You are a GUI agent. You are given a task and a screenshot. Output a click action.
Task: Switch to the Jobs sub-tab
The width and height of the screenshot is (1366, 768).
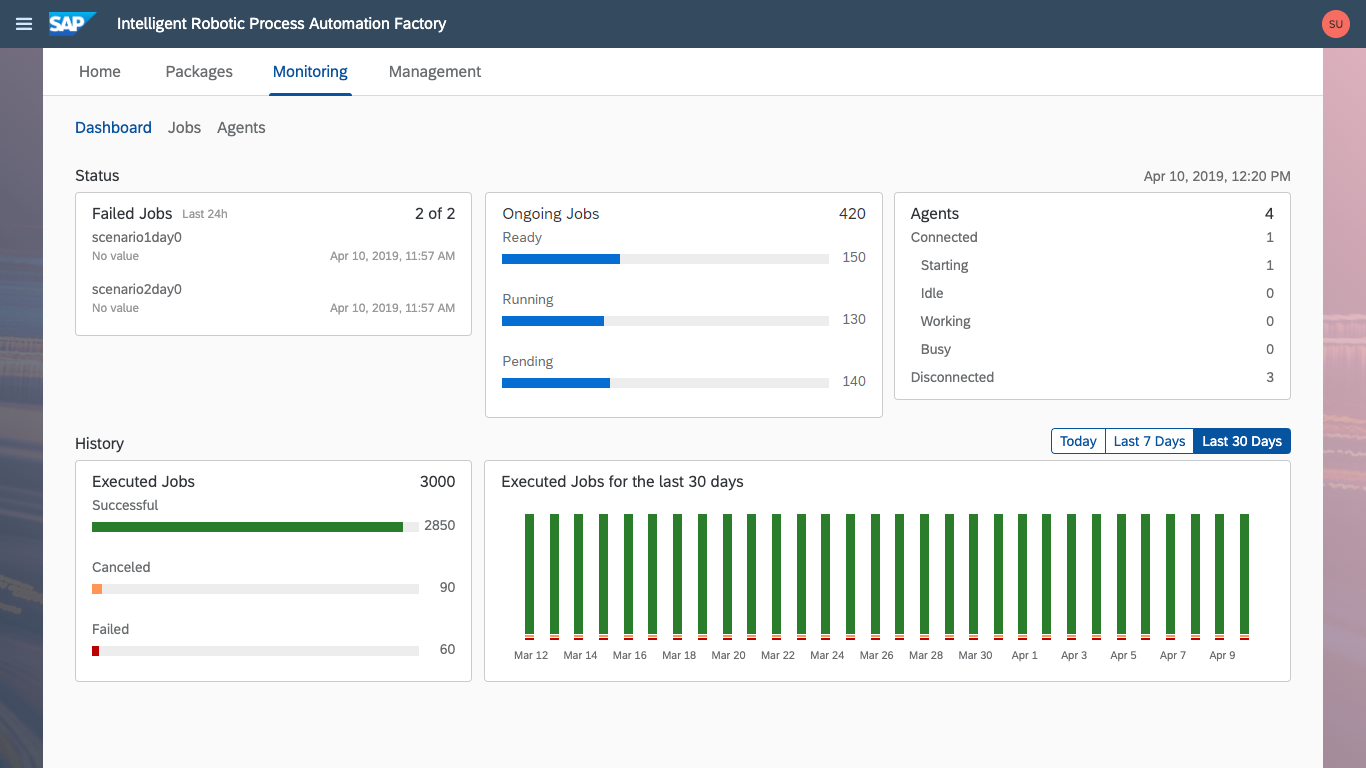pos(184,128)
